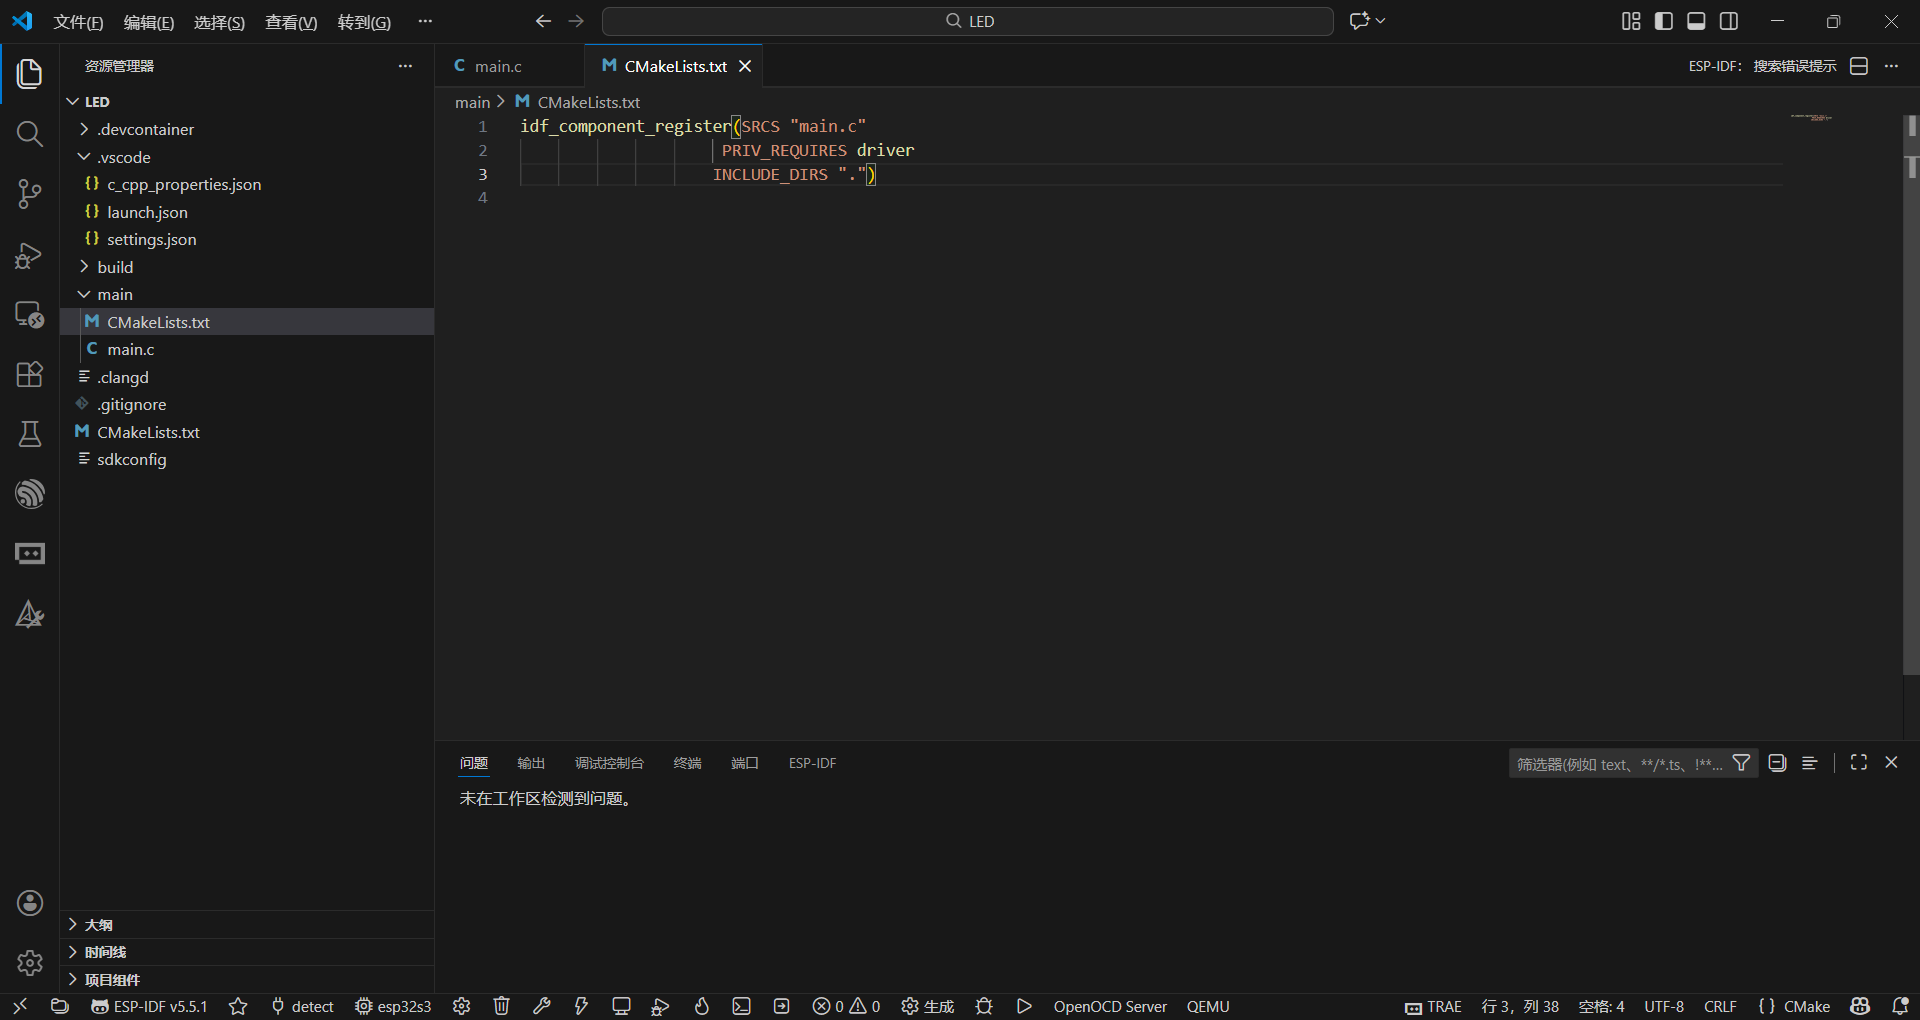Open the Testing flask view

[30, 434]
